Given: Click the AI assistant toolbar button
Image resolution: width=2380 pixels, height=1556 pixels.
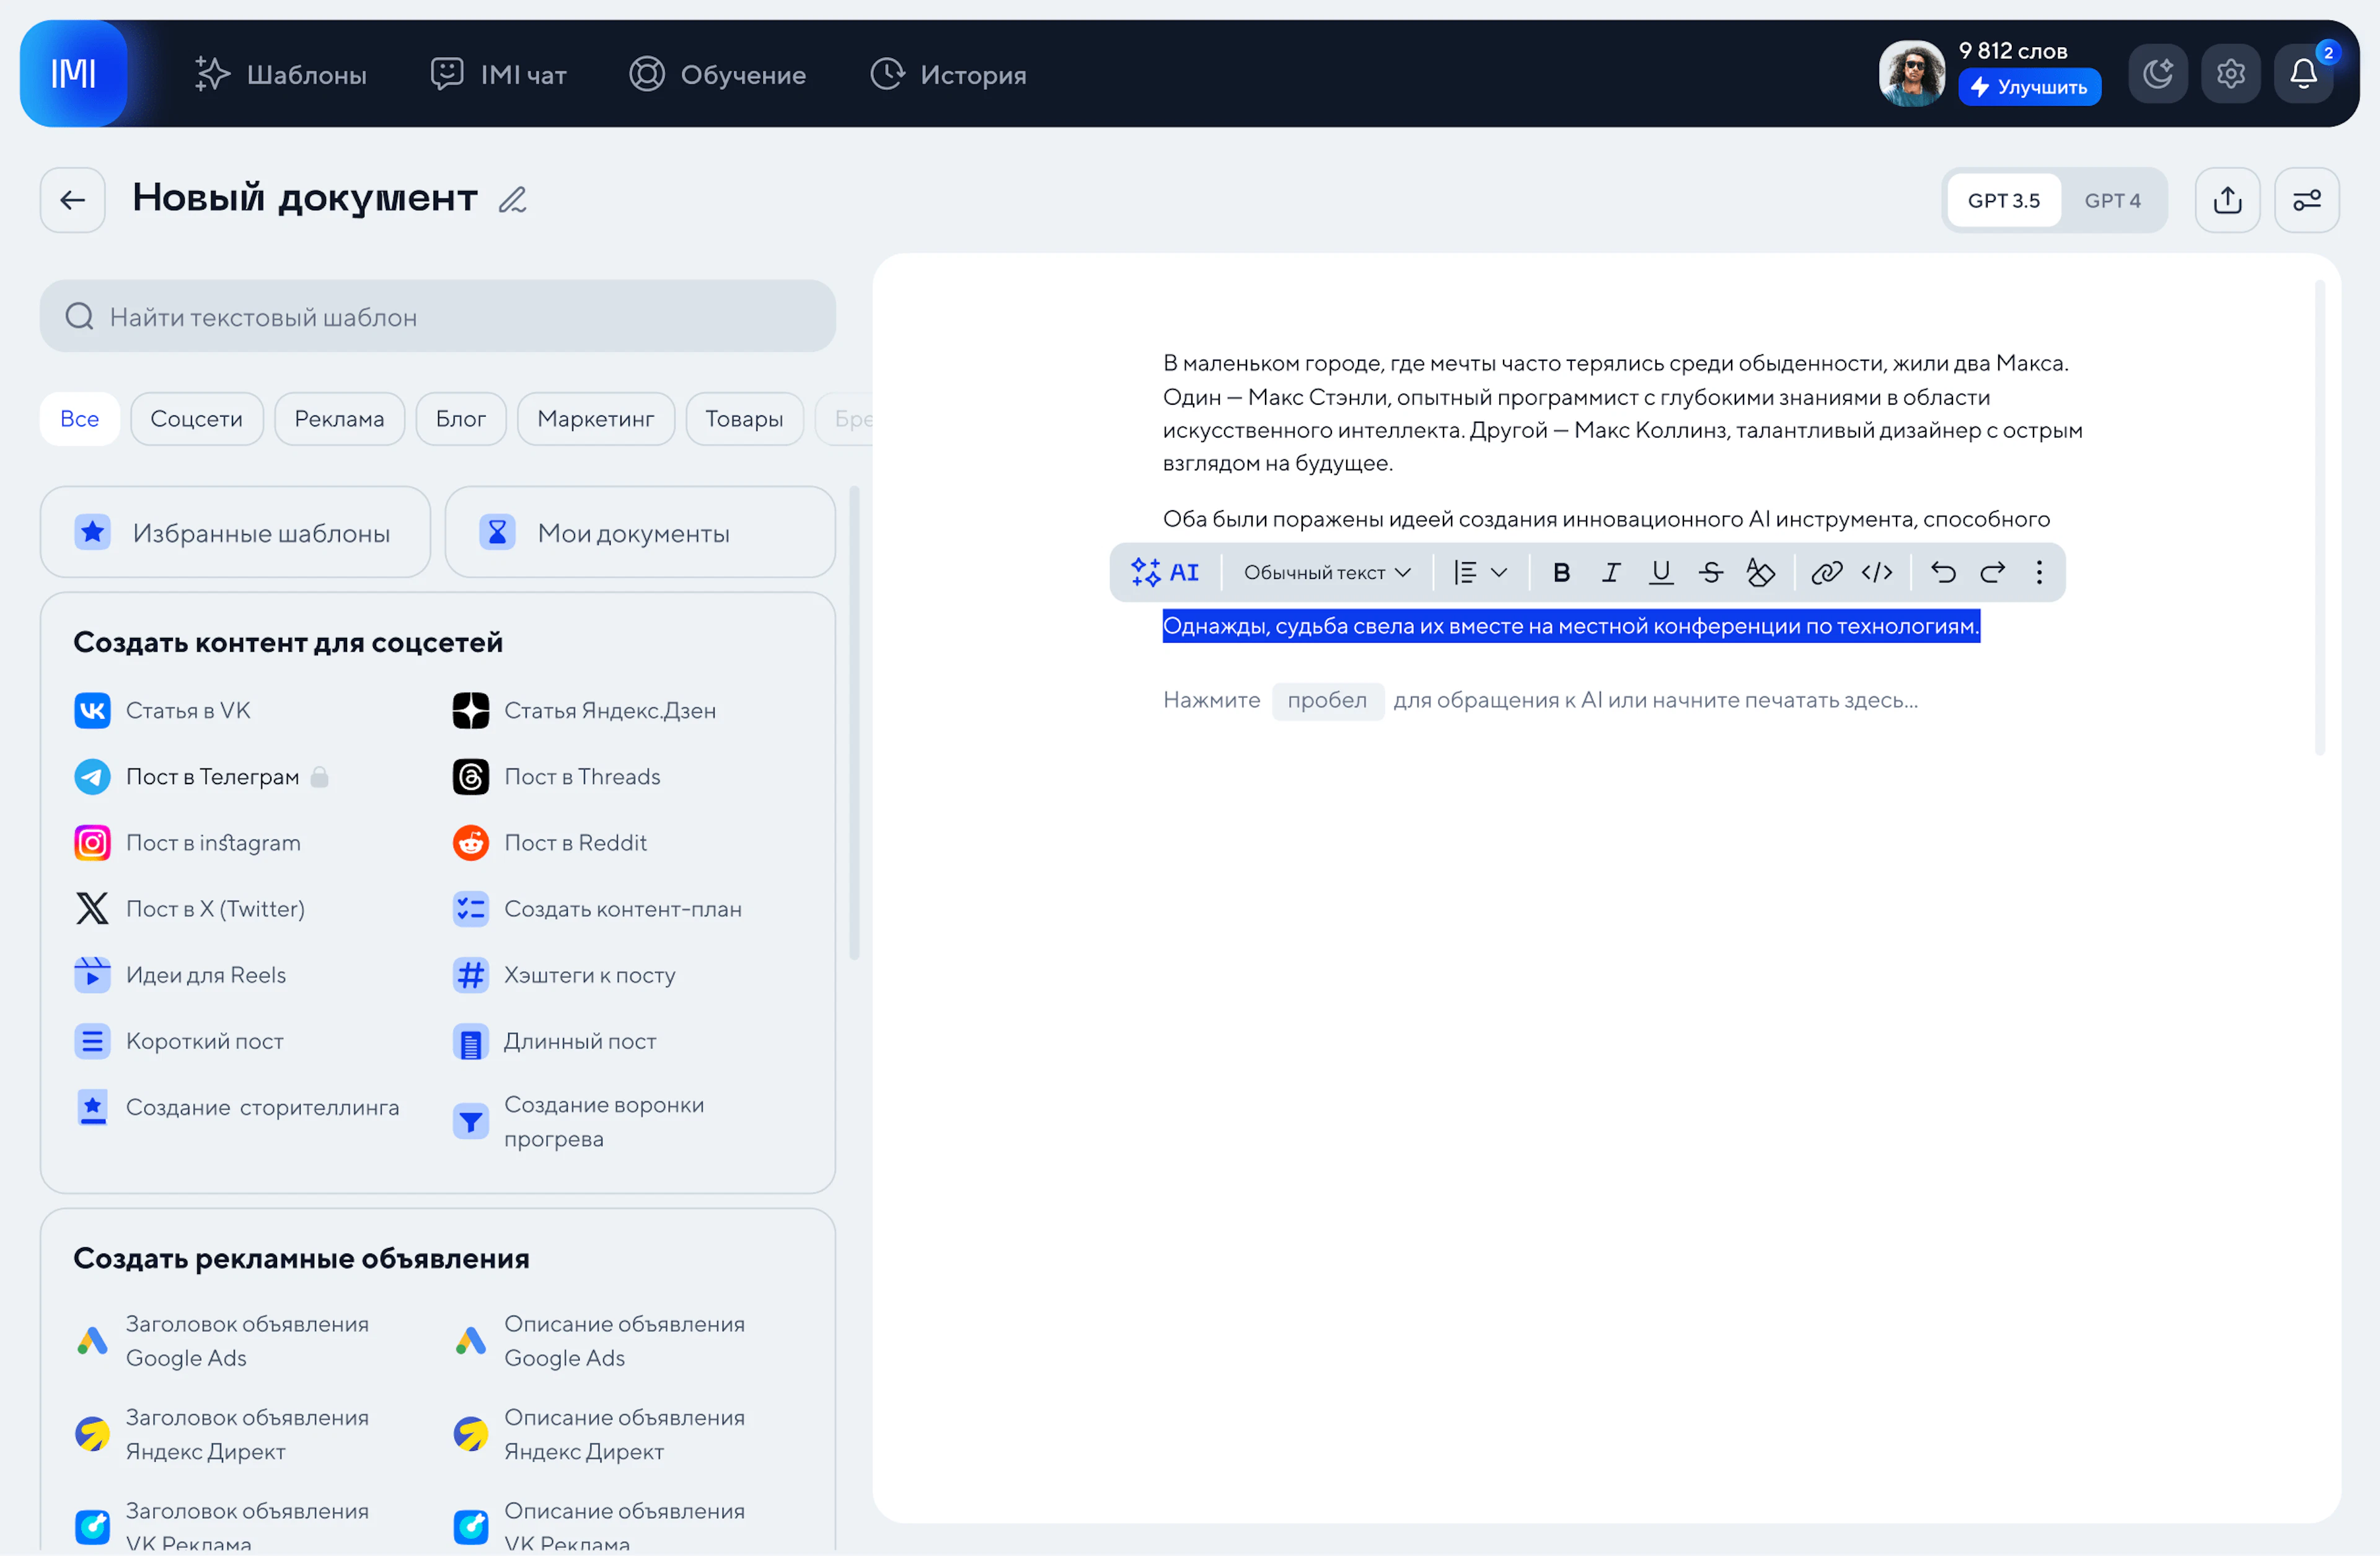Looking at the screenshot, I should coord(1165,572).
